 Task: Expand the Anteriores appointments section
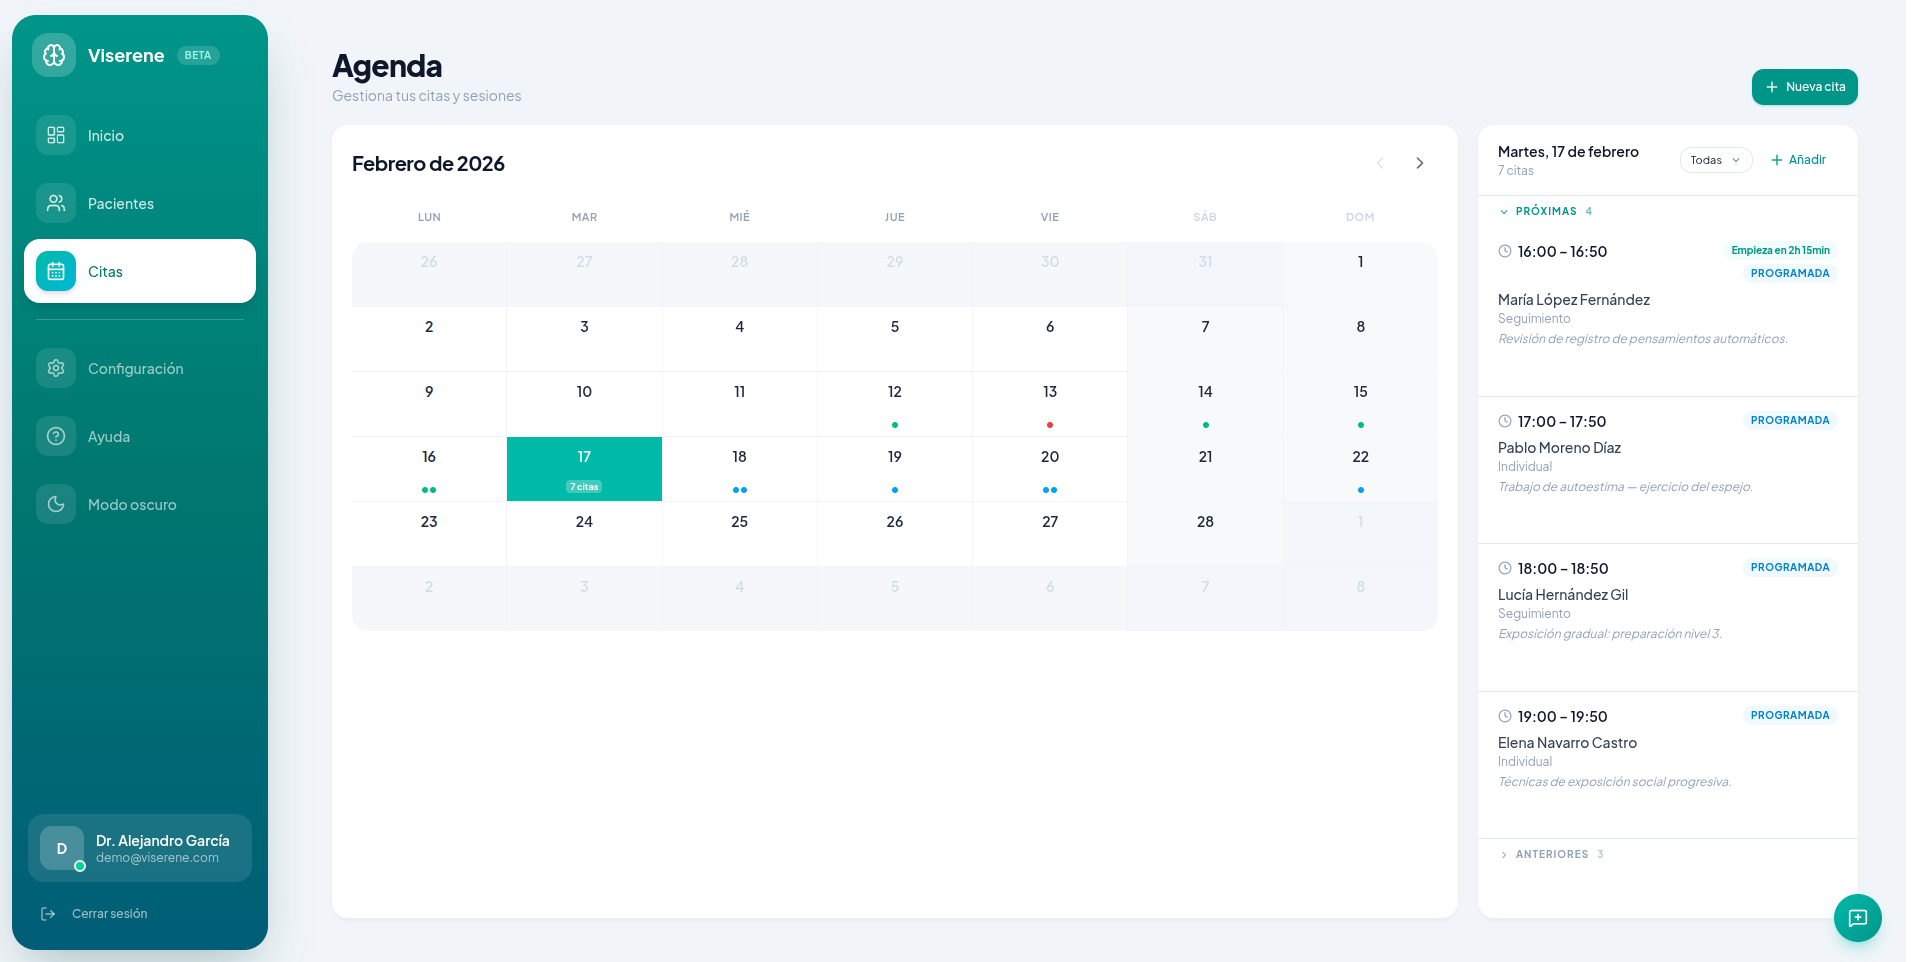click(x=1551, y=854)
